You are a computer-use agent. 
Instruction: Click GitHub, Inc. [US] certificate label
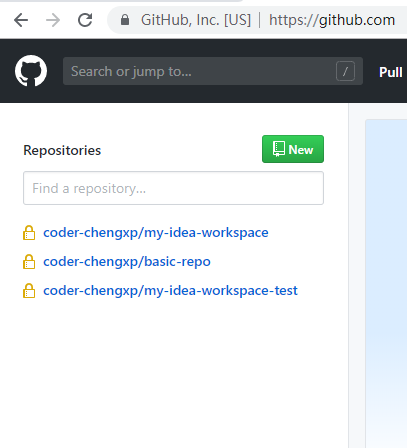196,20
